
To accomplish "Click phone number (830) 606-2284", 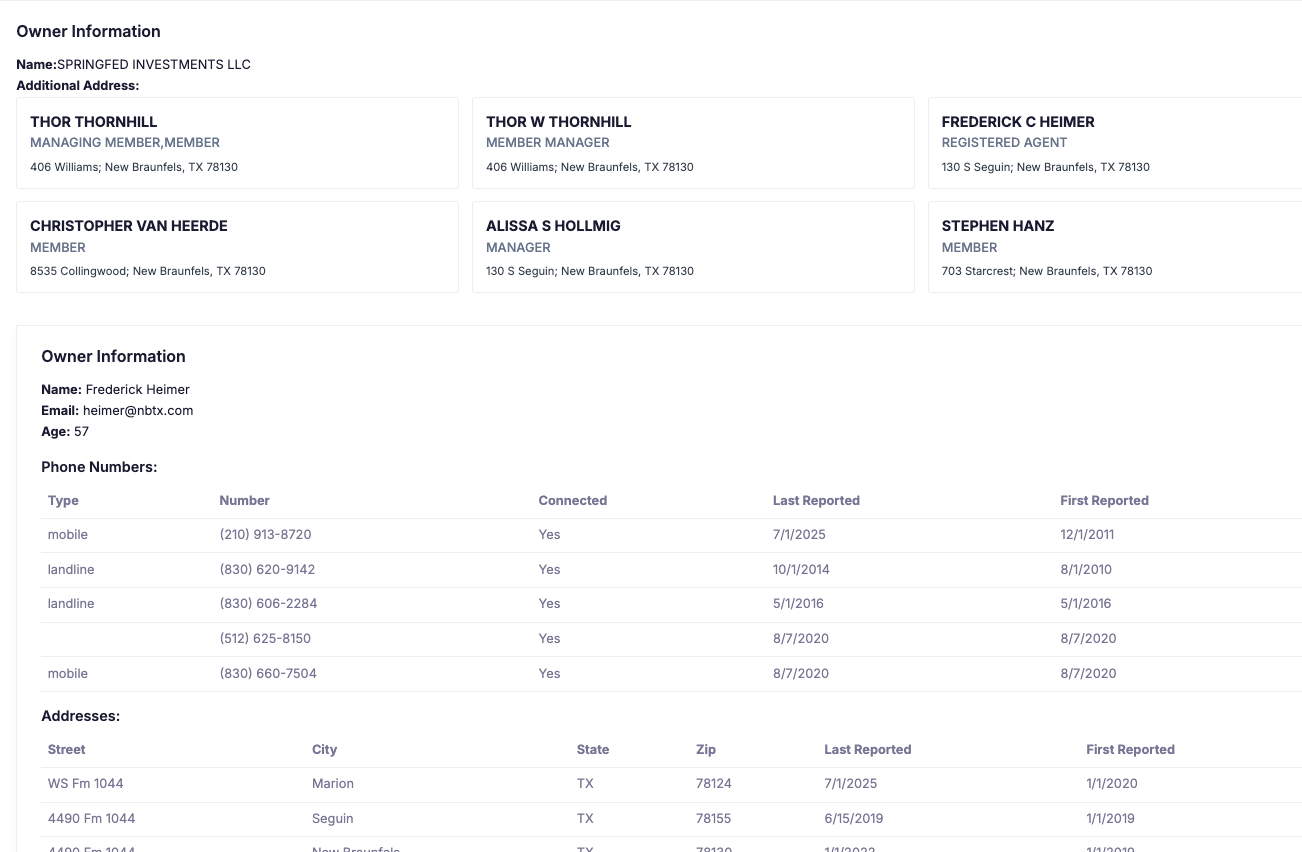I will (x=268, y=603).
